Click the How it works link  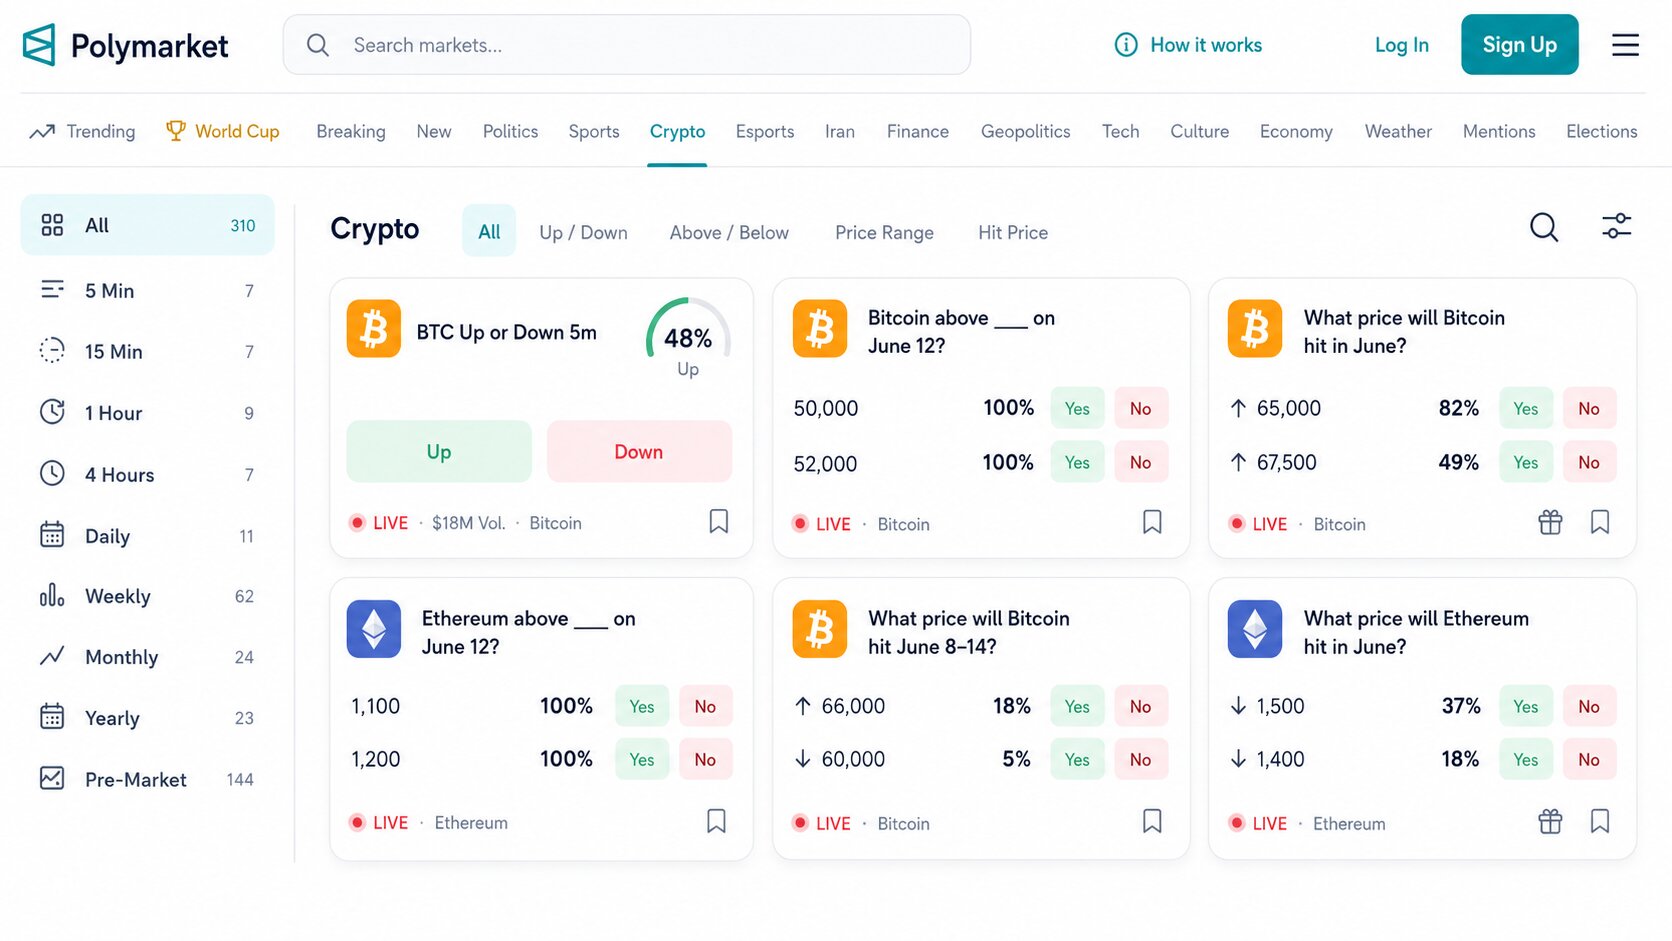pos(1206,45)
